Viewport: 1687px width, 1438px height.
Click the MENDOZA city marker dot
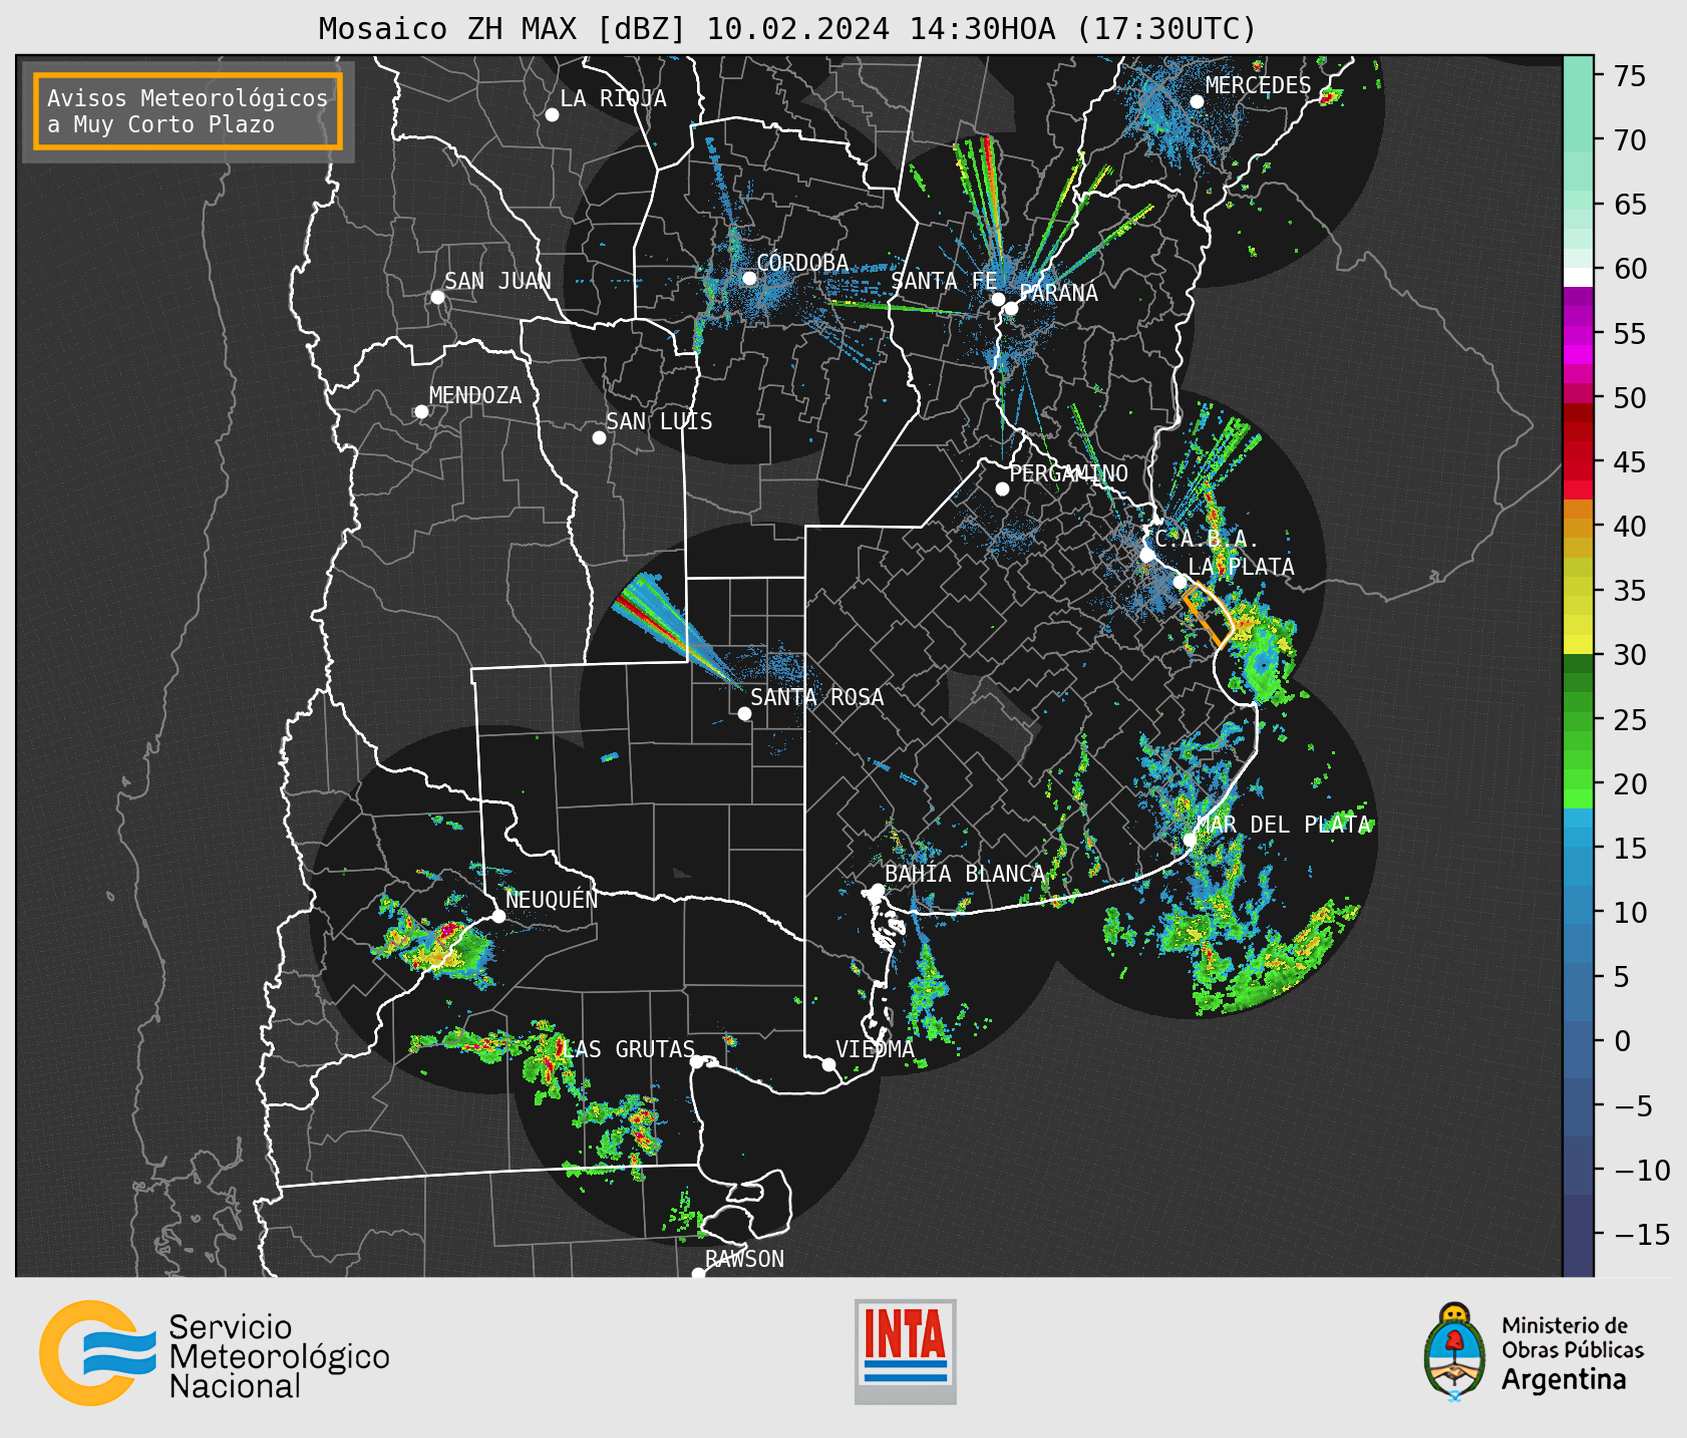pos(421,412)
